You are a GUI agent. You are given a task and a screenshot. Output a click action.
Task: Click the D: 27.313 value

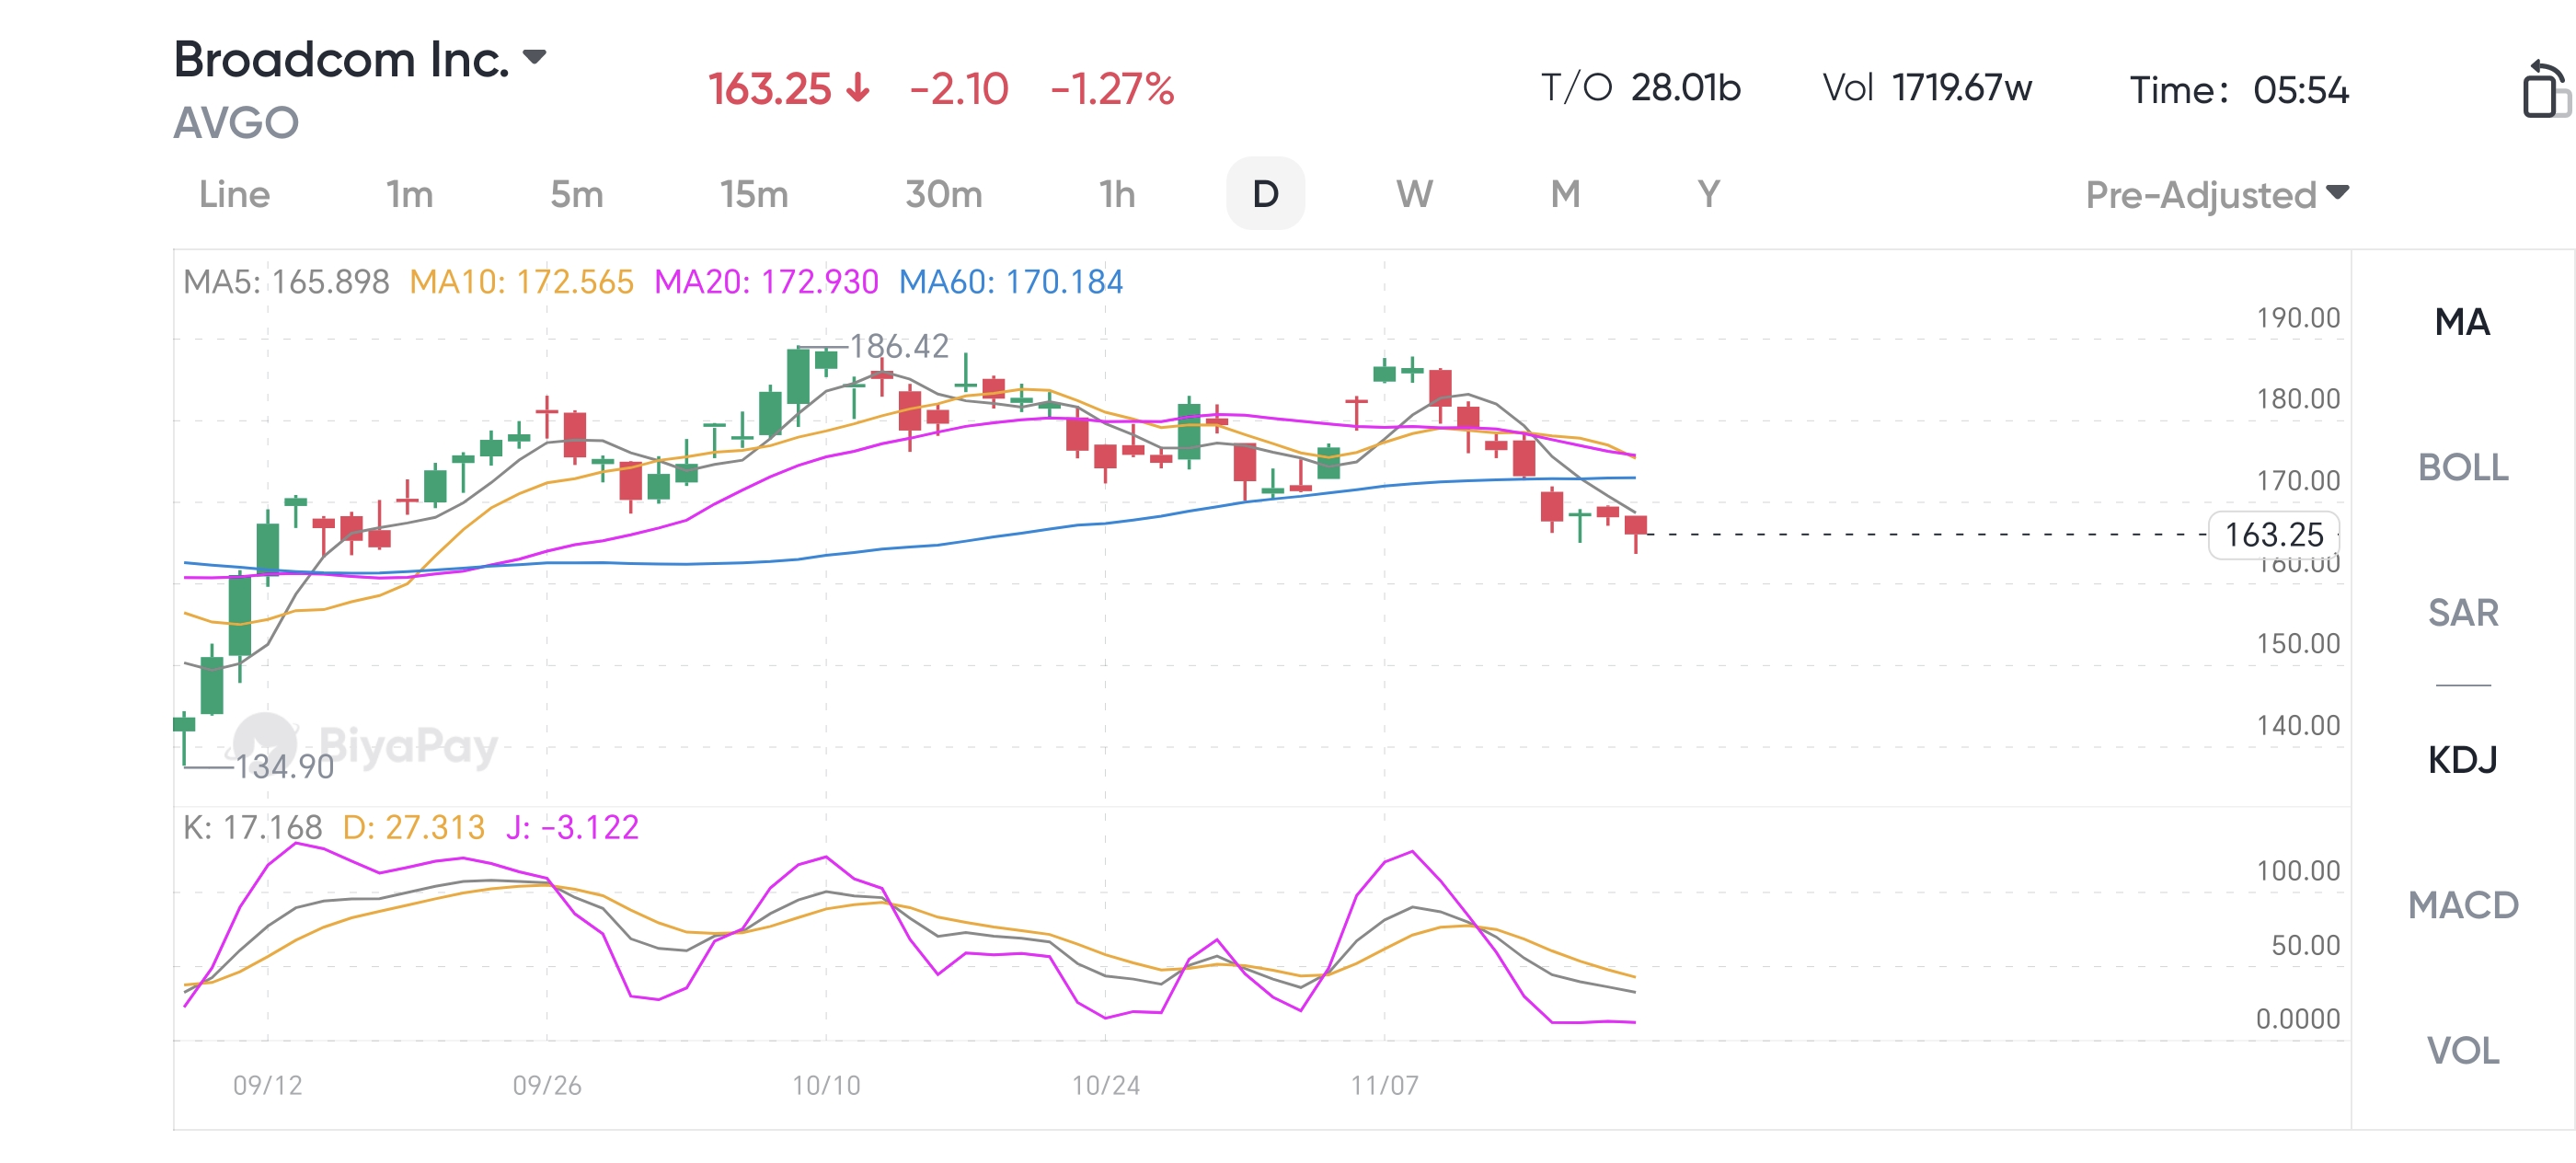(413, 827)
